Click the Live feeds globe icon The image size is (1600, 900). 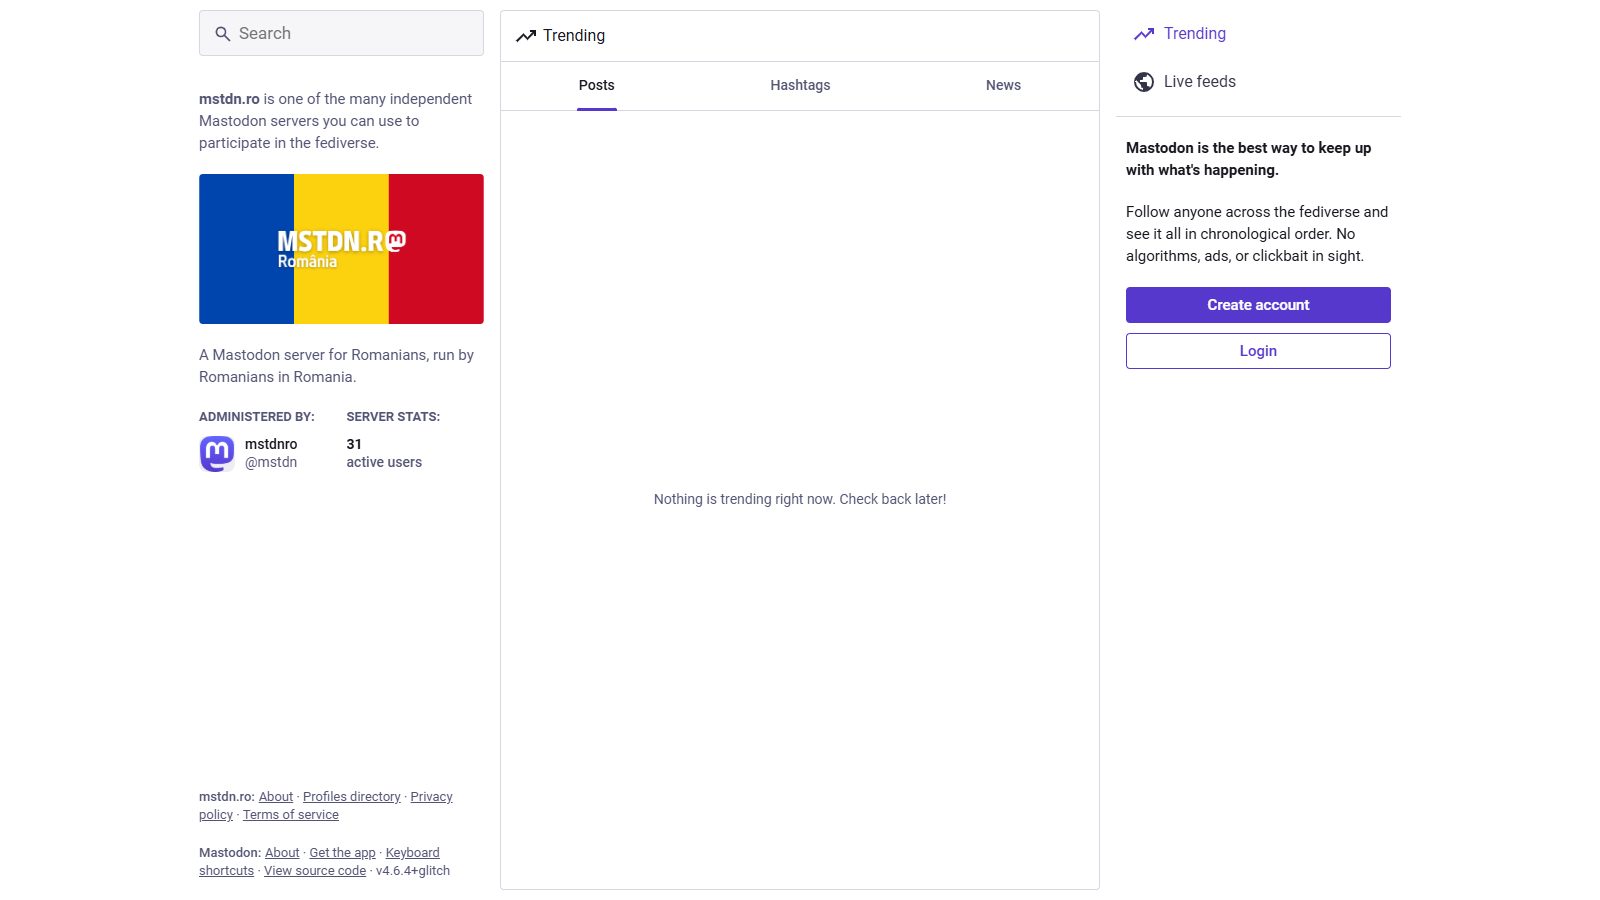1144,82
